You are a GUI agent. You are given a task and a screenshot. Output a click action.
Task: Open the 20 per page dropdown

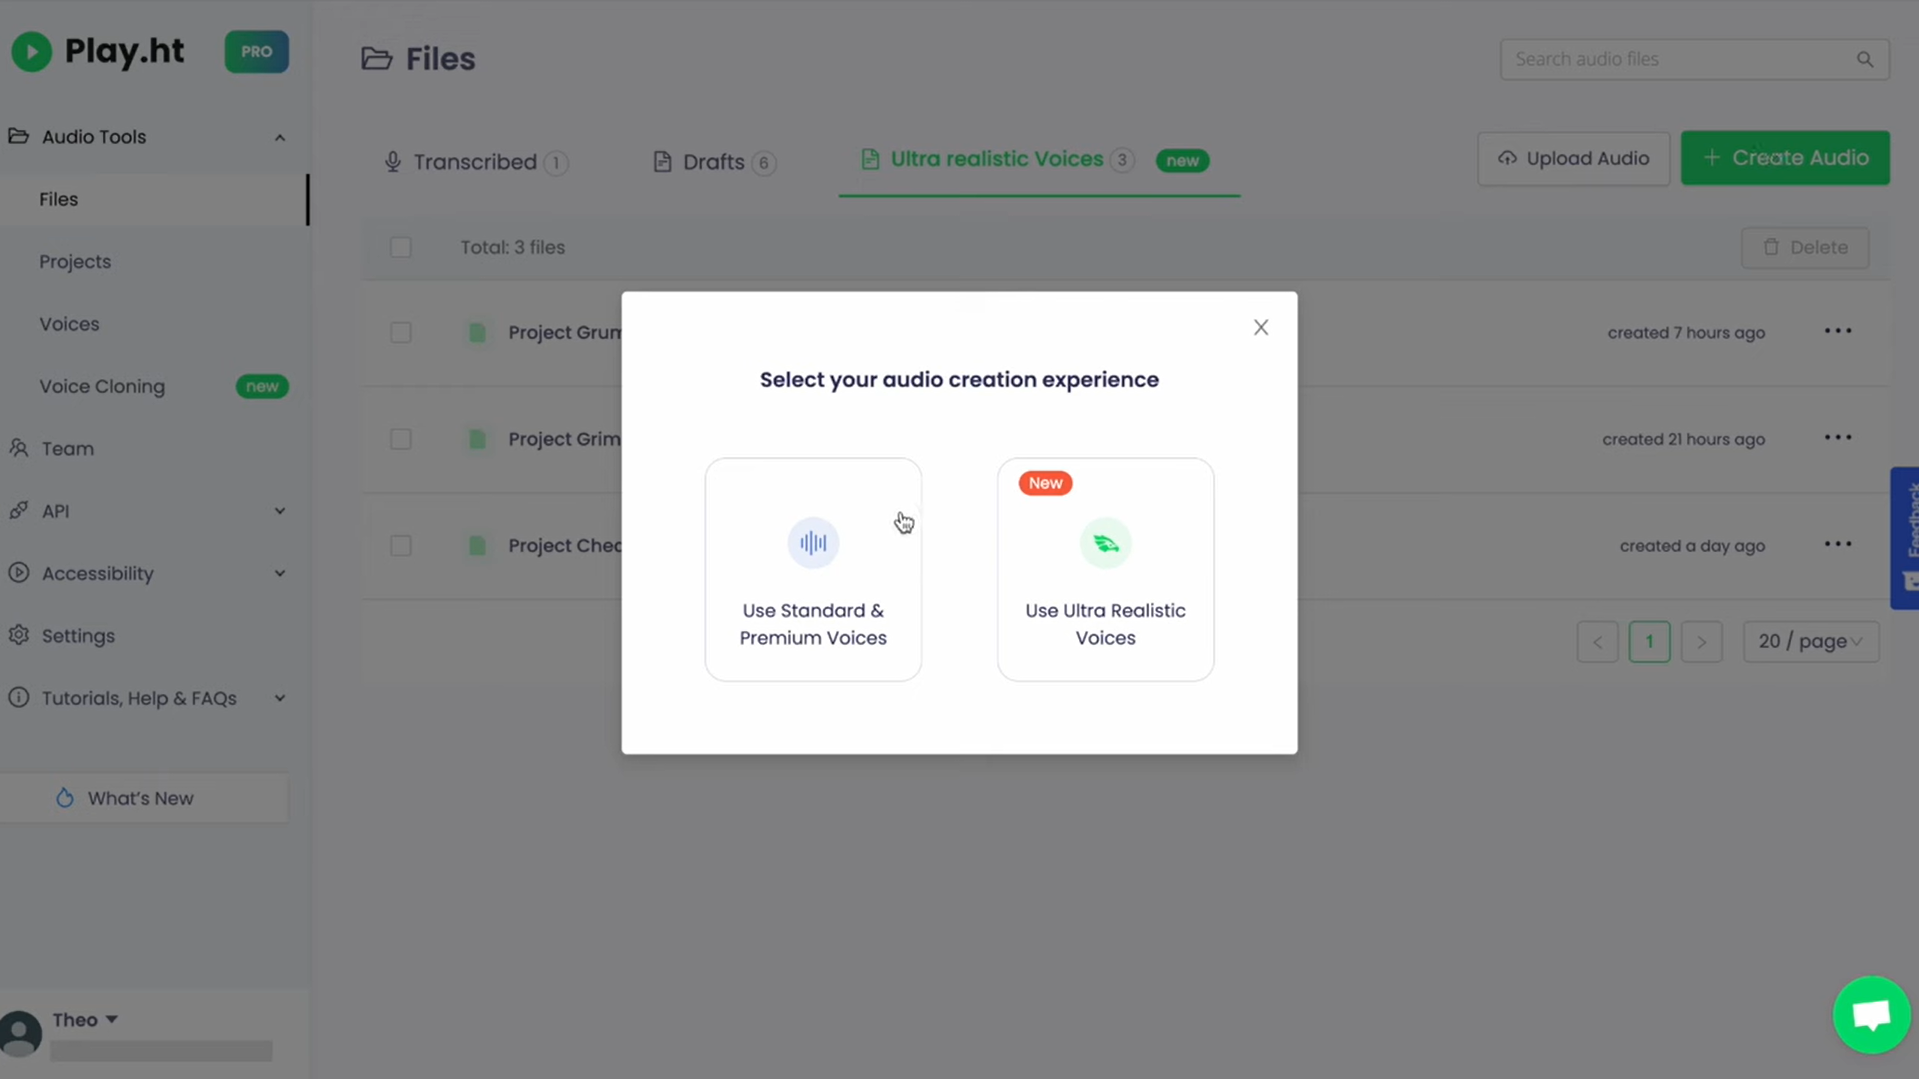click(x=1809, y=641)
